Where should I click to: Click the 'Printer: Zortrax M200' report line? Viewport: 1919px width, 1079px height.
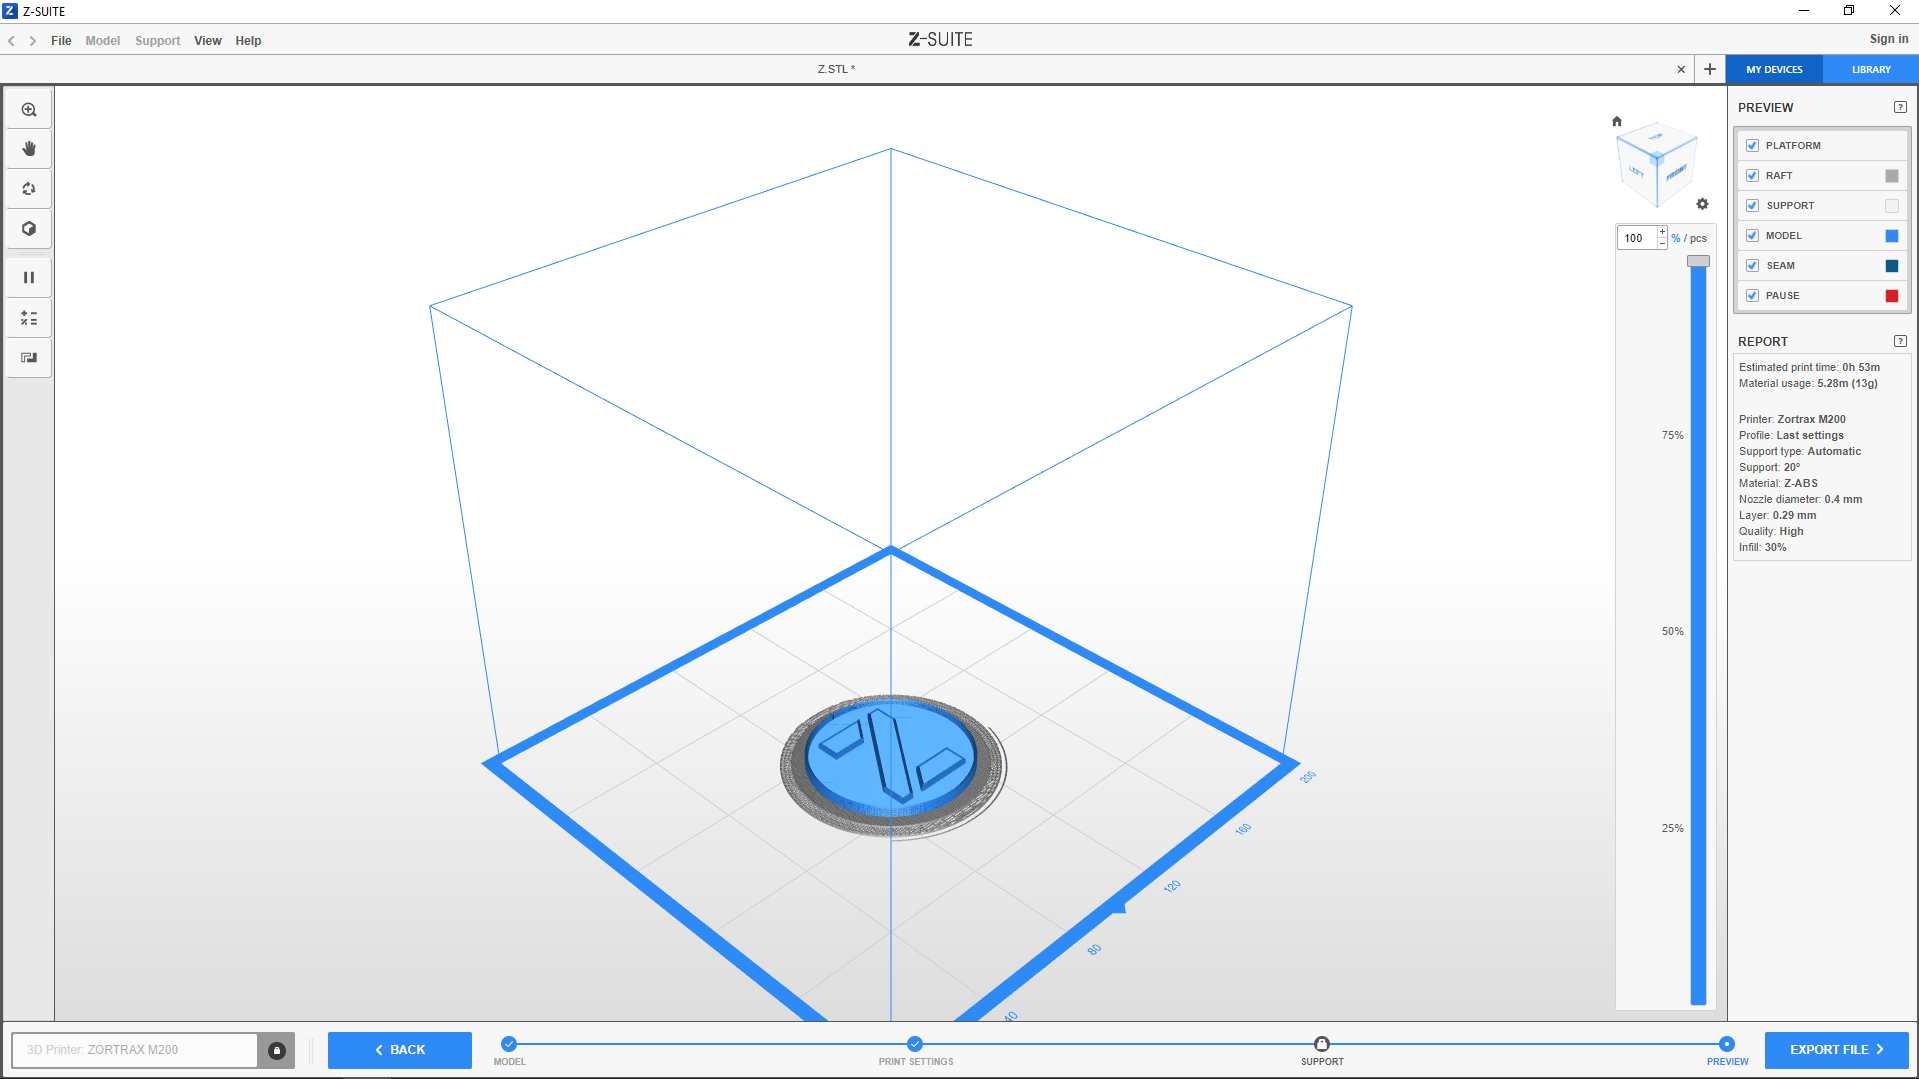[x=1792, y=419]
